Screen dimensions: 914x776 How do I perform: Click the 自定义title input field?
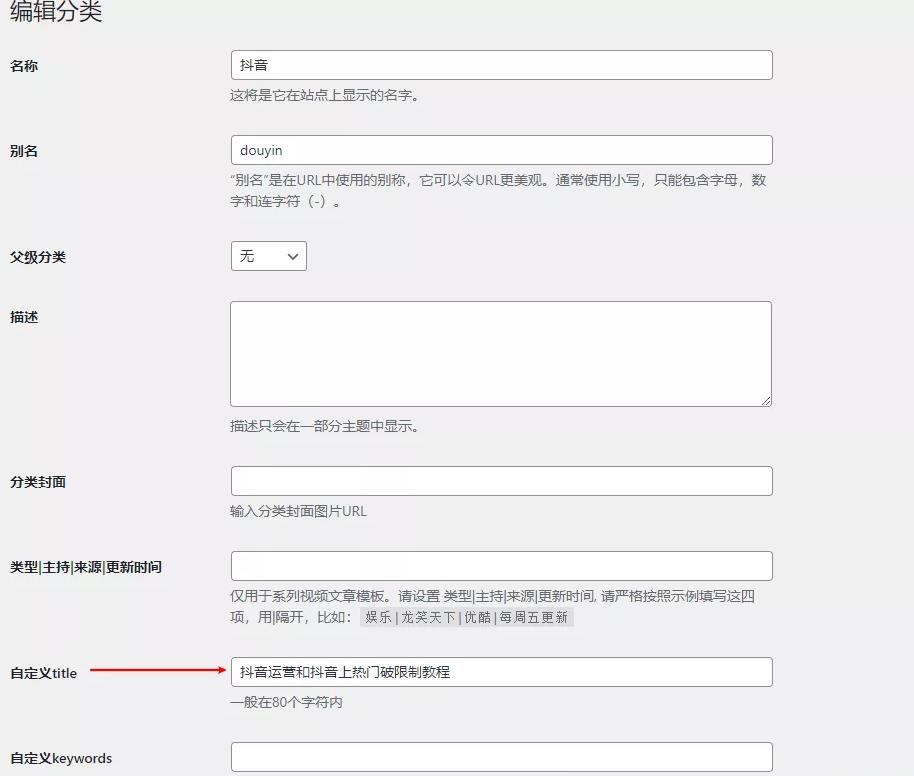point(501,672)
